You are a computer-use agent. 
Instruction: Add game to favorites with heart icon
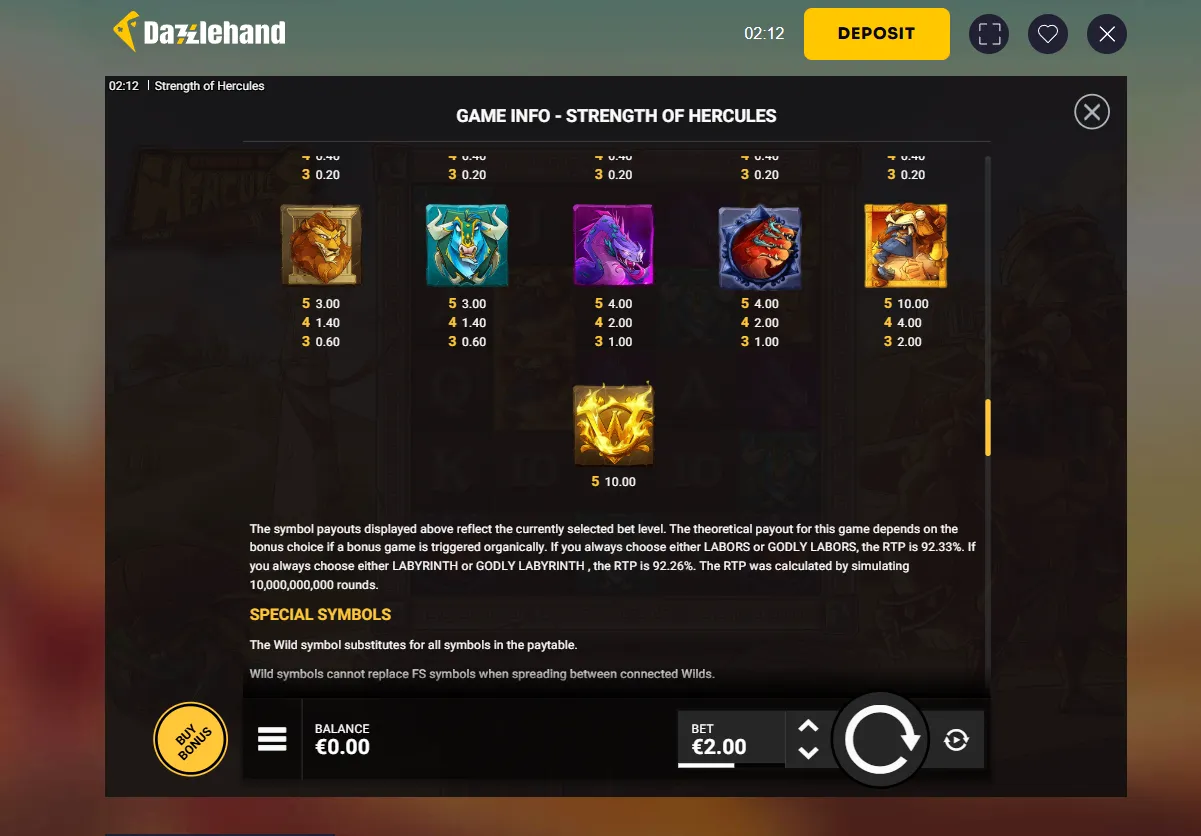point(1047,34)
